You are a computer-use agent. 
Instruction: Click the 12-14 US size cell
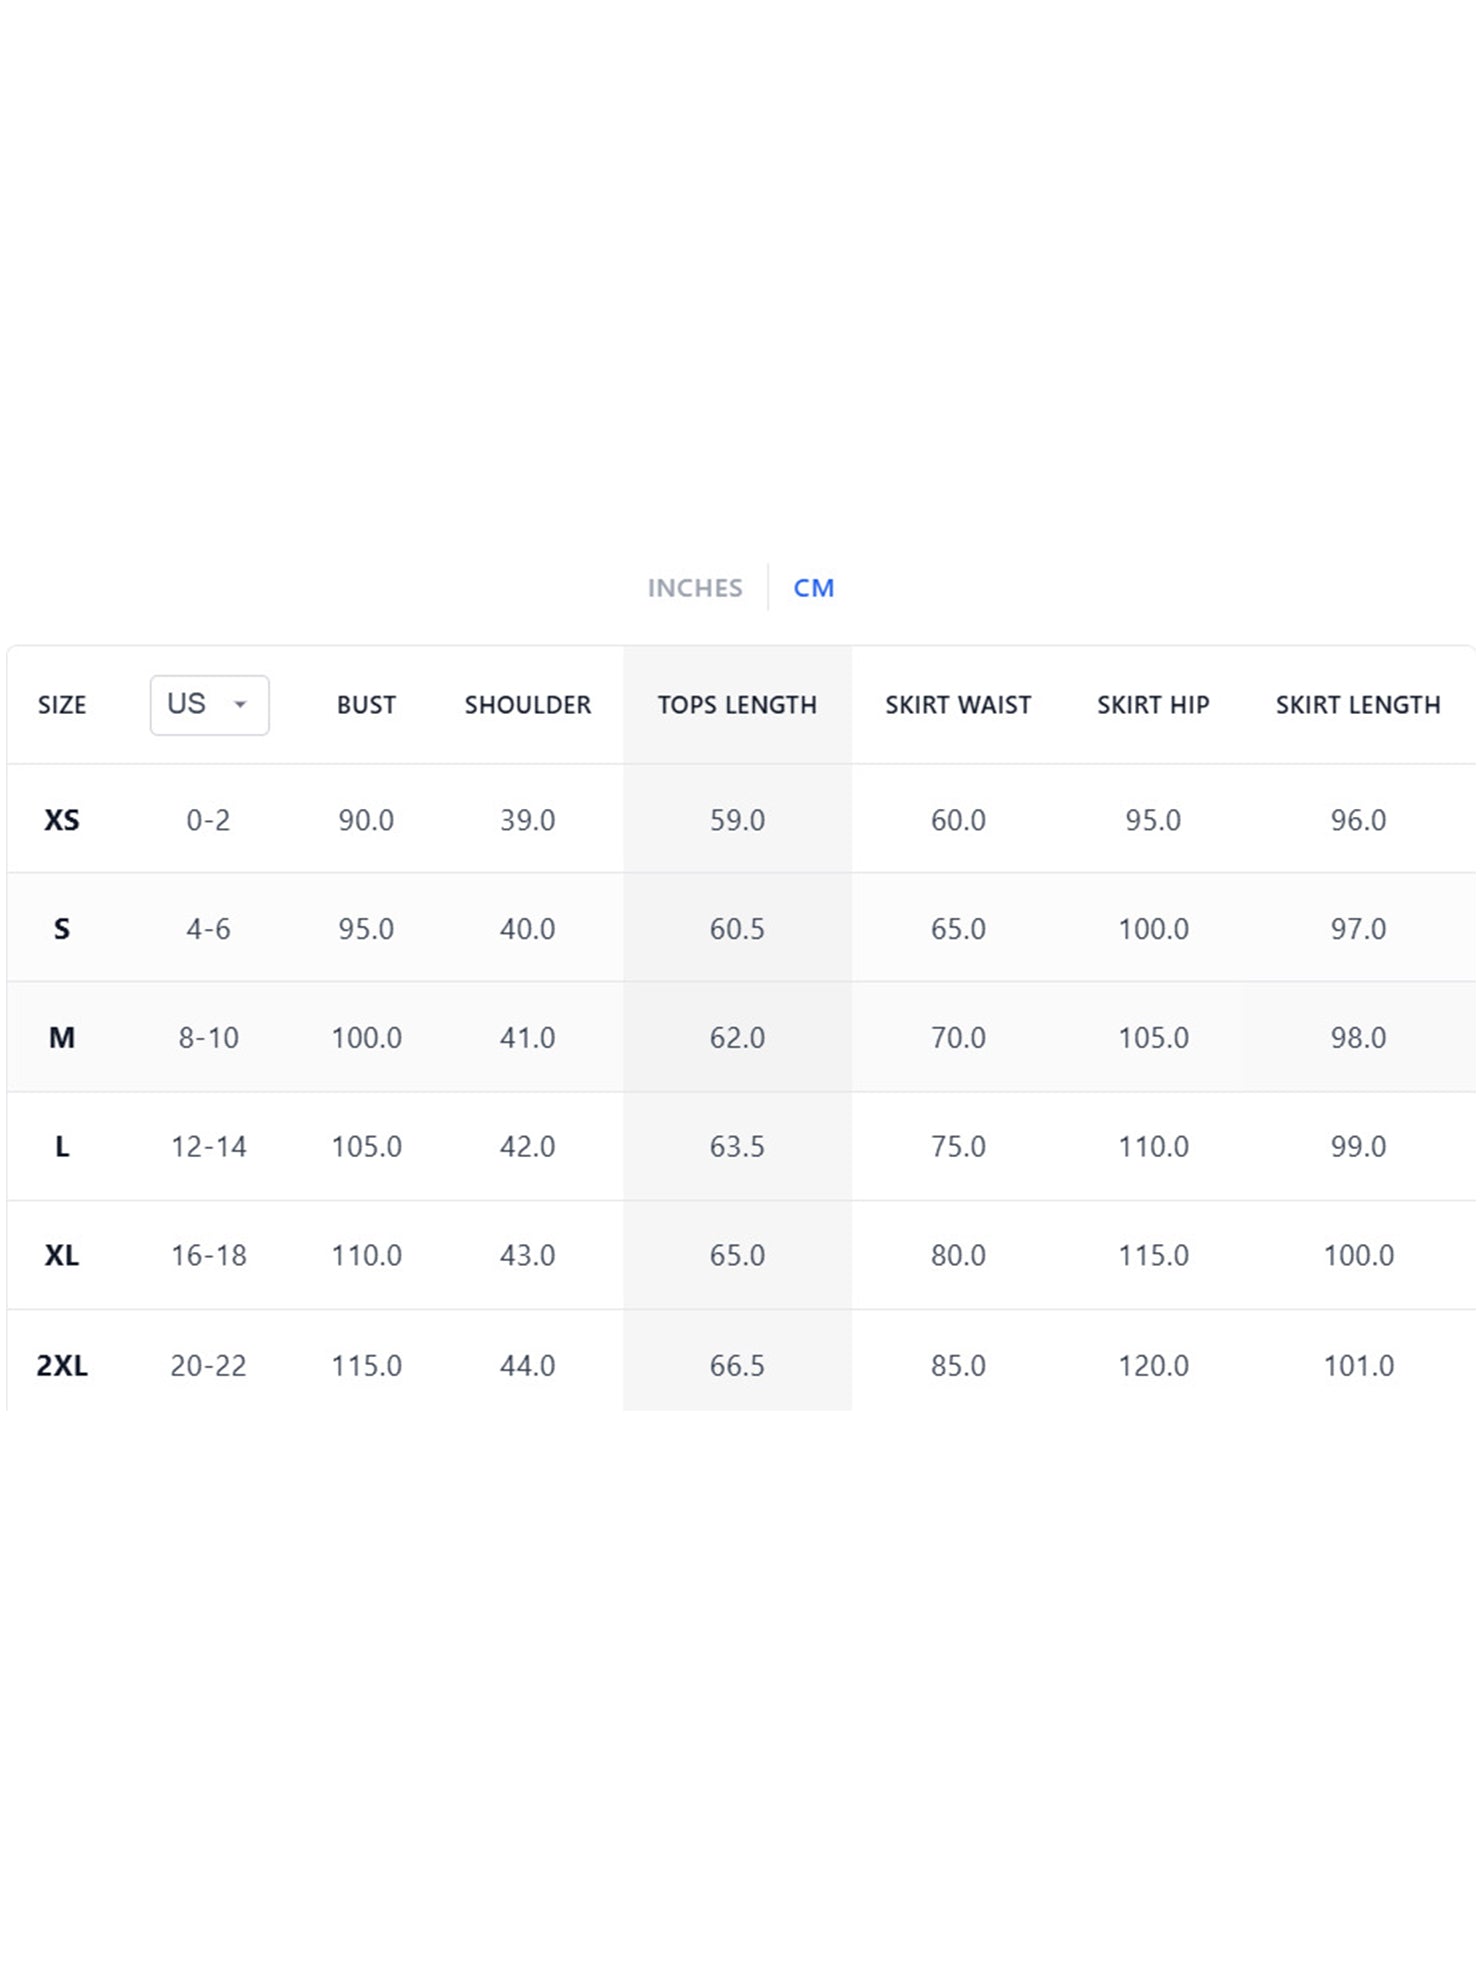208,1147
